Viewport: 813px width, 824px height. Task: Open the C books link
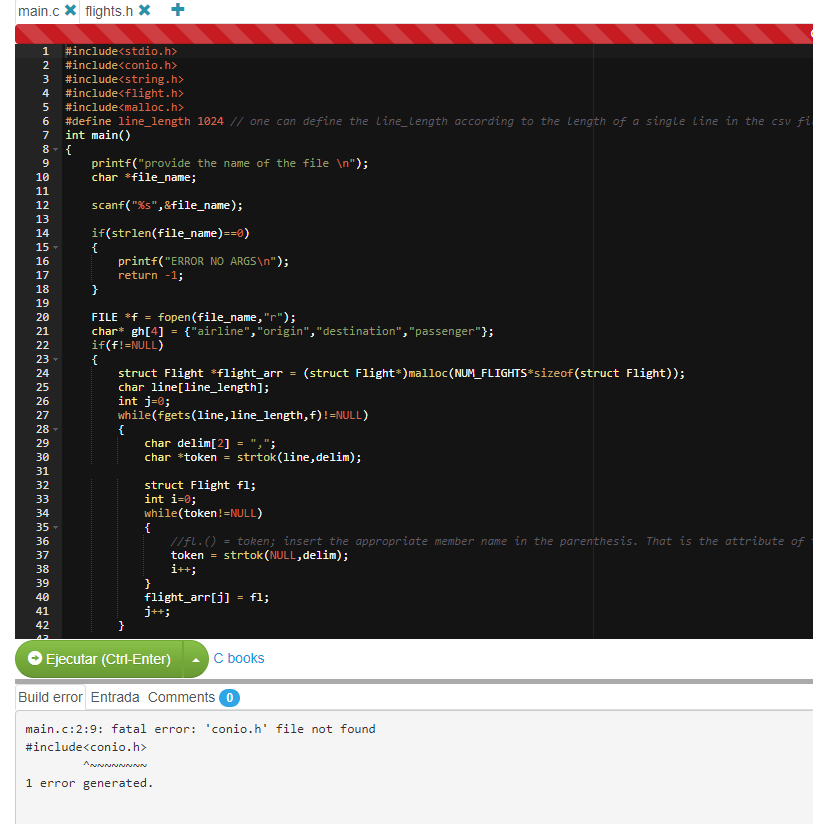pos(238,658)
